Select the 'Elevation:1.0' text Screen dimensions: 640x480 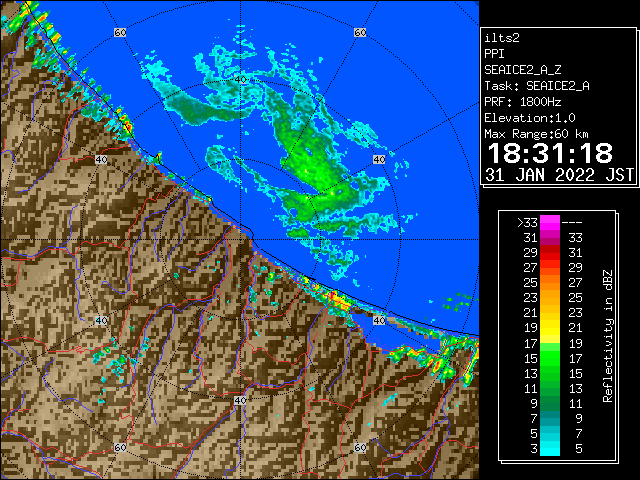[x=530, y=118]
